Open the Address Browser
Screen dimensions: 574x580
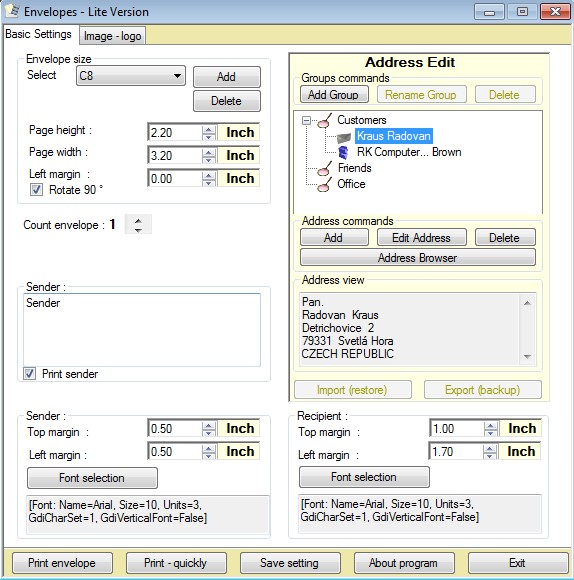tap(418, 257)
